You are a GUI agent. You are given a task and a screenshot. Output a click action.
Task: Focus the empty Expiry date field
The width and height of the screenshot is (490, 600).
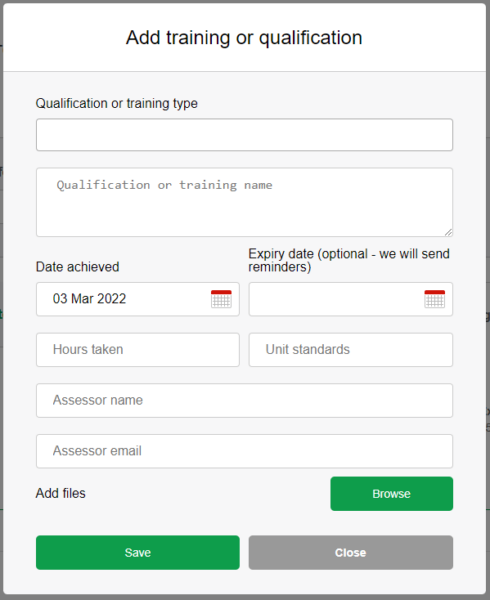coord(351,299)
